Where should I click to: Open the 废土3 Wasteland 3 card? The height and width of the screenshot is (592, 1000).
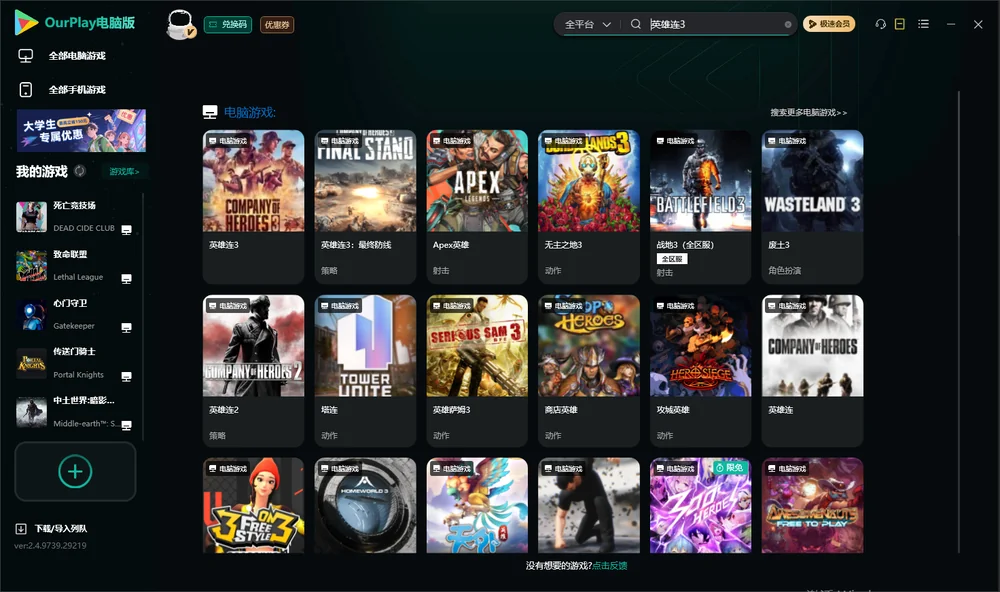coord(812,207)
